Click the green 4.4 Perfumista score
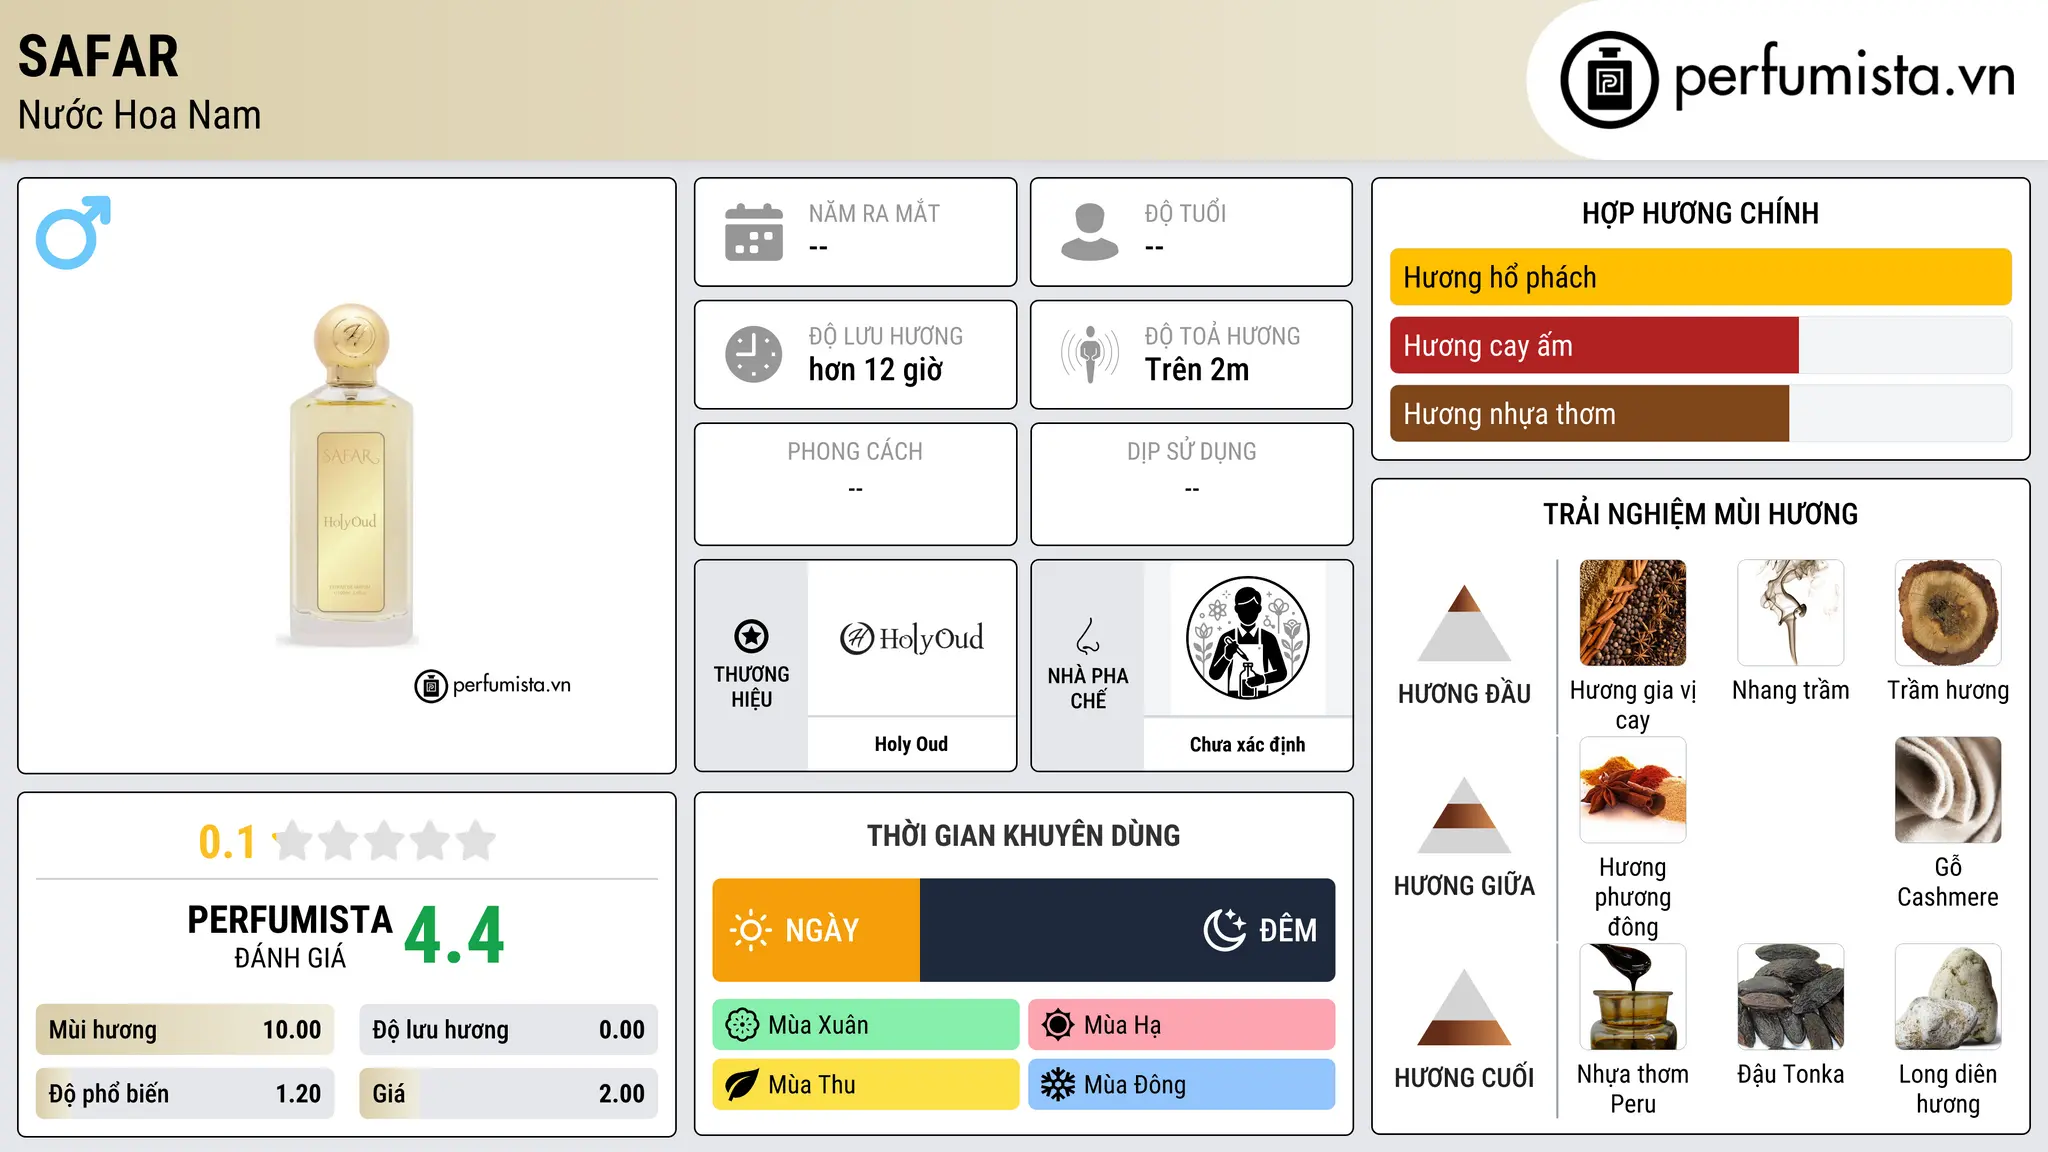2048x1152 pixels. click(454, 936)
